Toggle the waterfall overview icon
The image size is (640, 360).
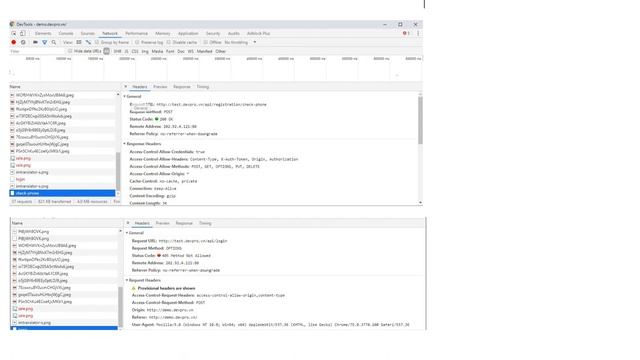click(88, 42)
